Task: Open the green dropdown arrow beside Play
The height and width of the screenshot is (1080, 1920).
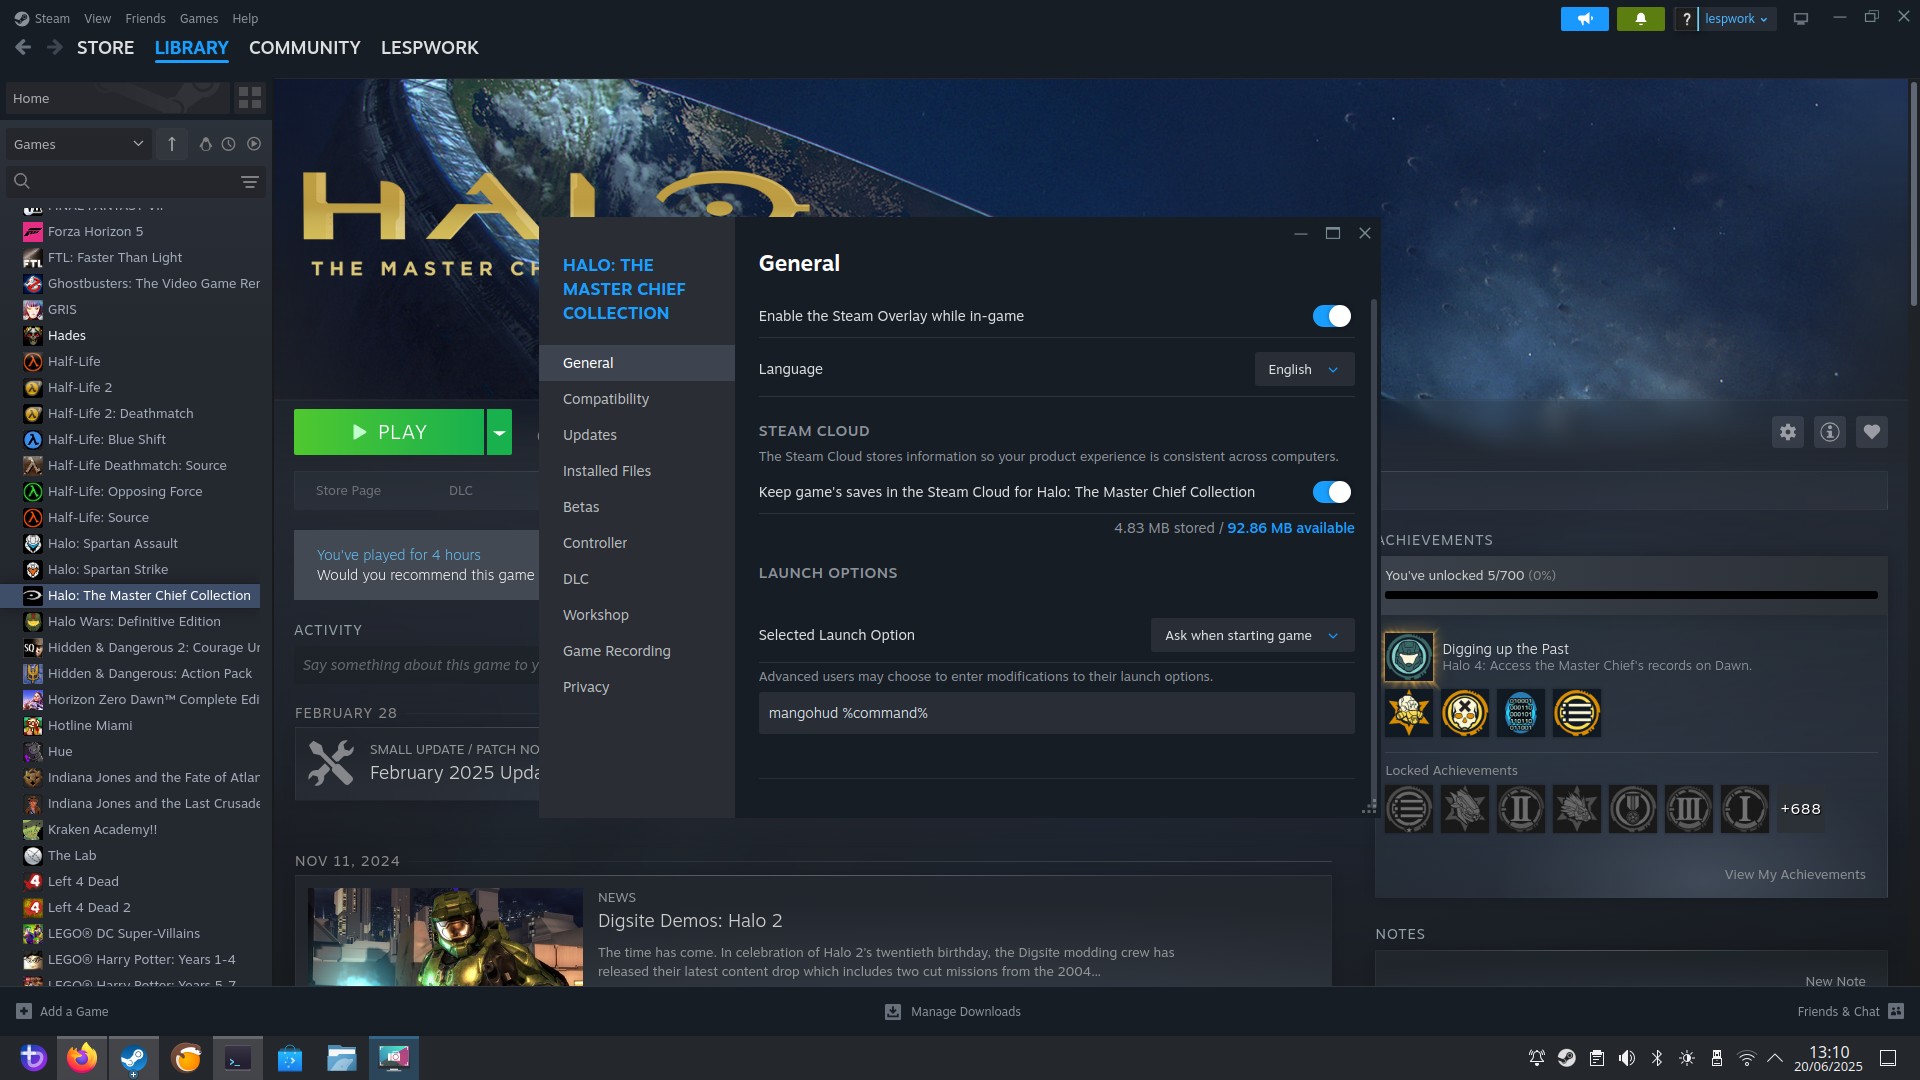Action: click(499, 432)
